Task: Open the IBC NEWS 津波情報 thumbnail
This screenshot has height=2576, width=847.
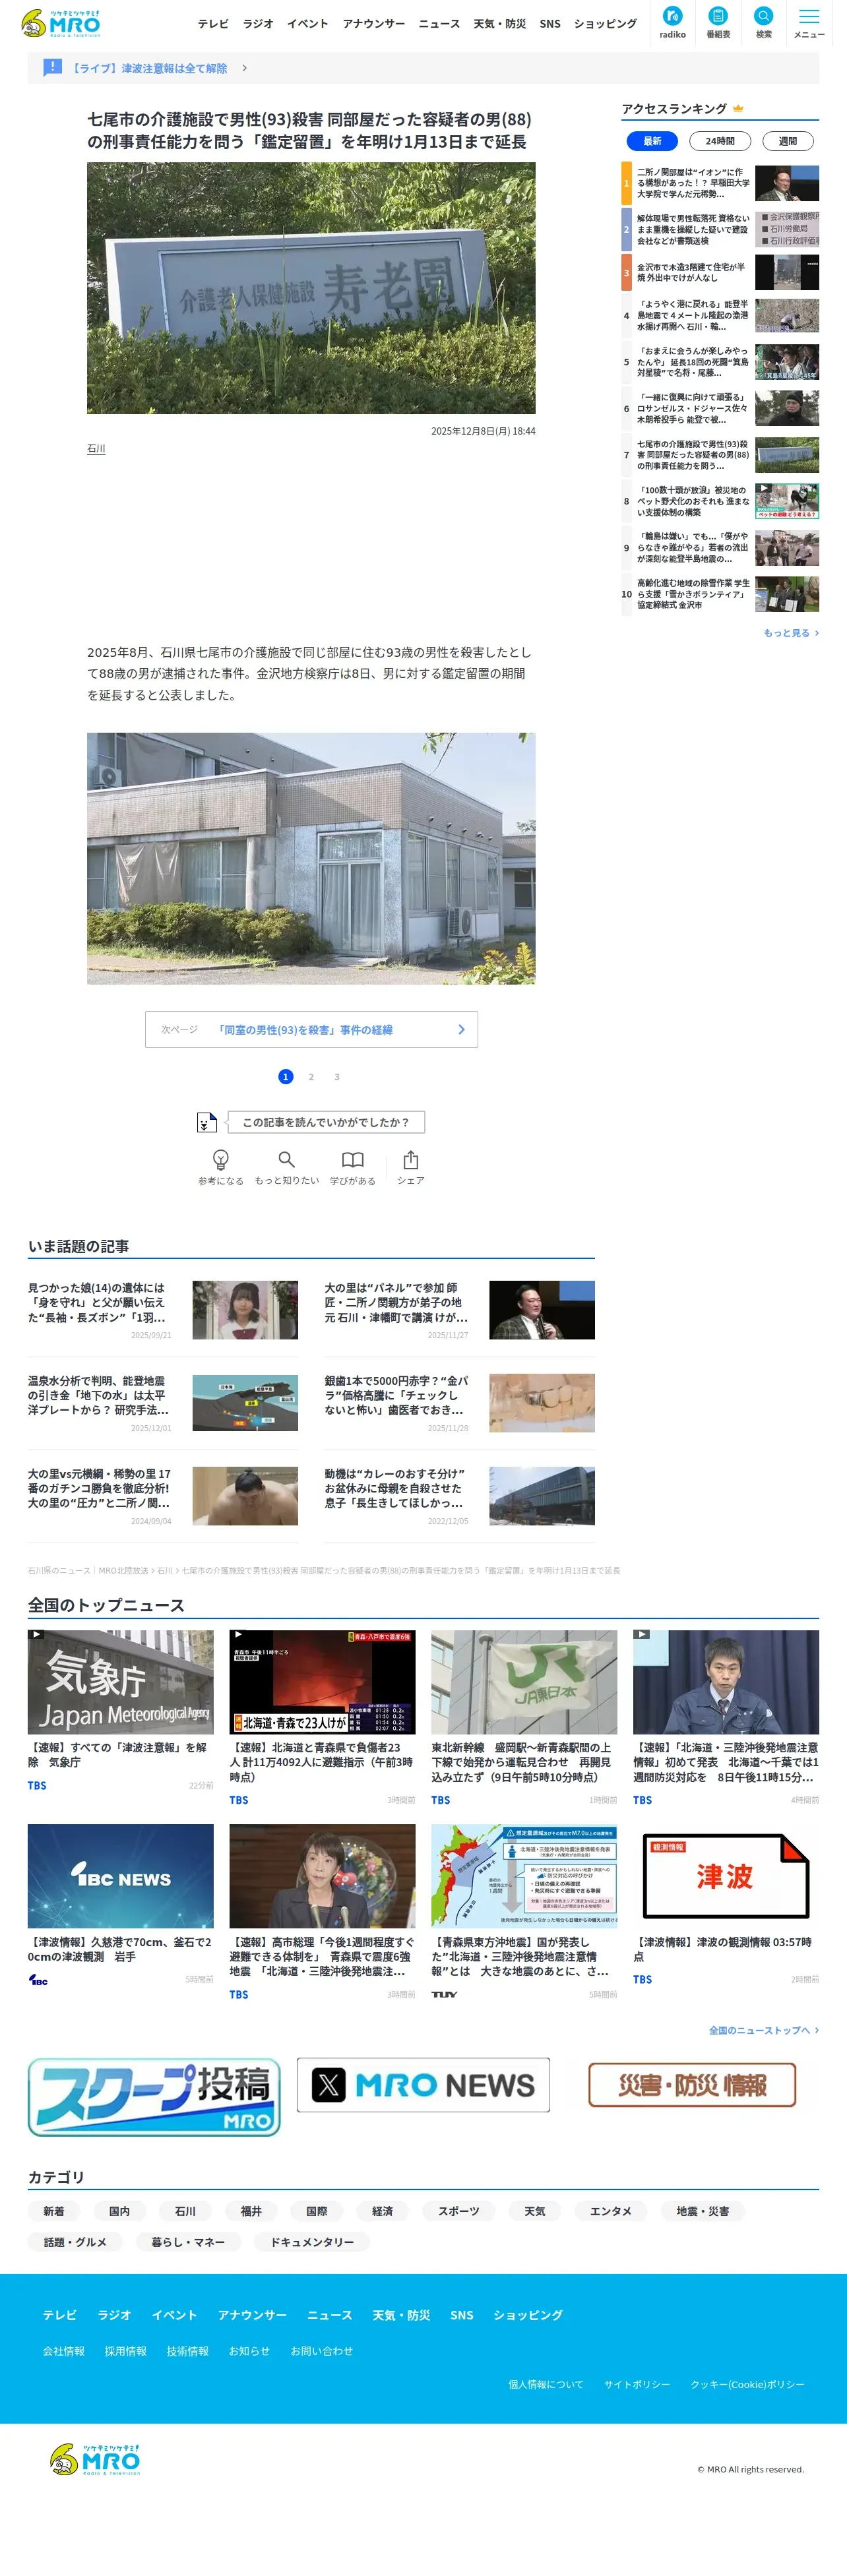Action: coord(121,1876)
